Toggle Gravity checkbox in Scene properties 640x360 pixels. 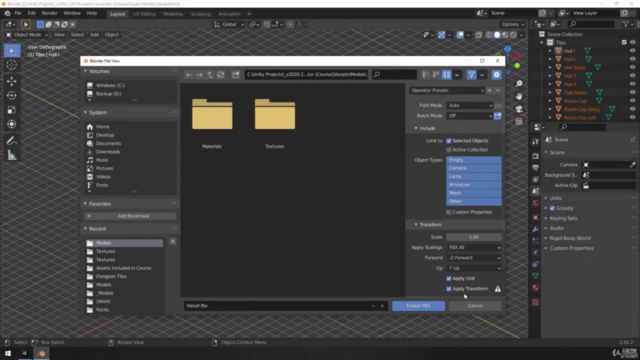552,208
